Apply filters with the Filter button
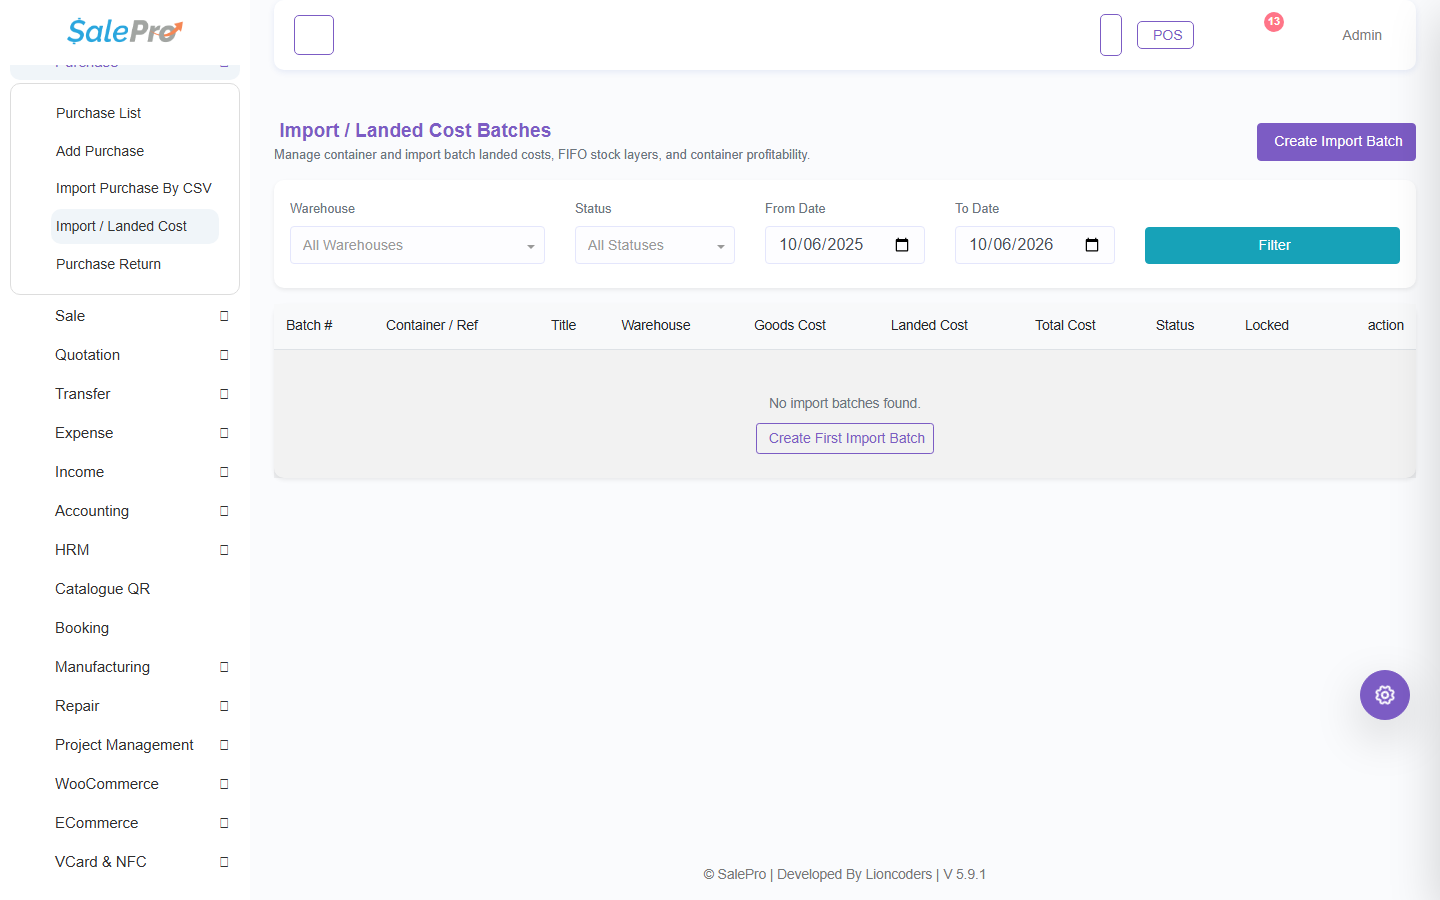Viewport: 1440px width, 900px height. pos(1272,245)
